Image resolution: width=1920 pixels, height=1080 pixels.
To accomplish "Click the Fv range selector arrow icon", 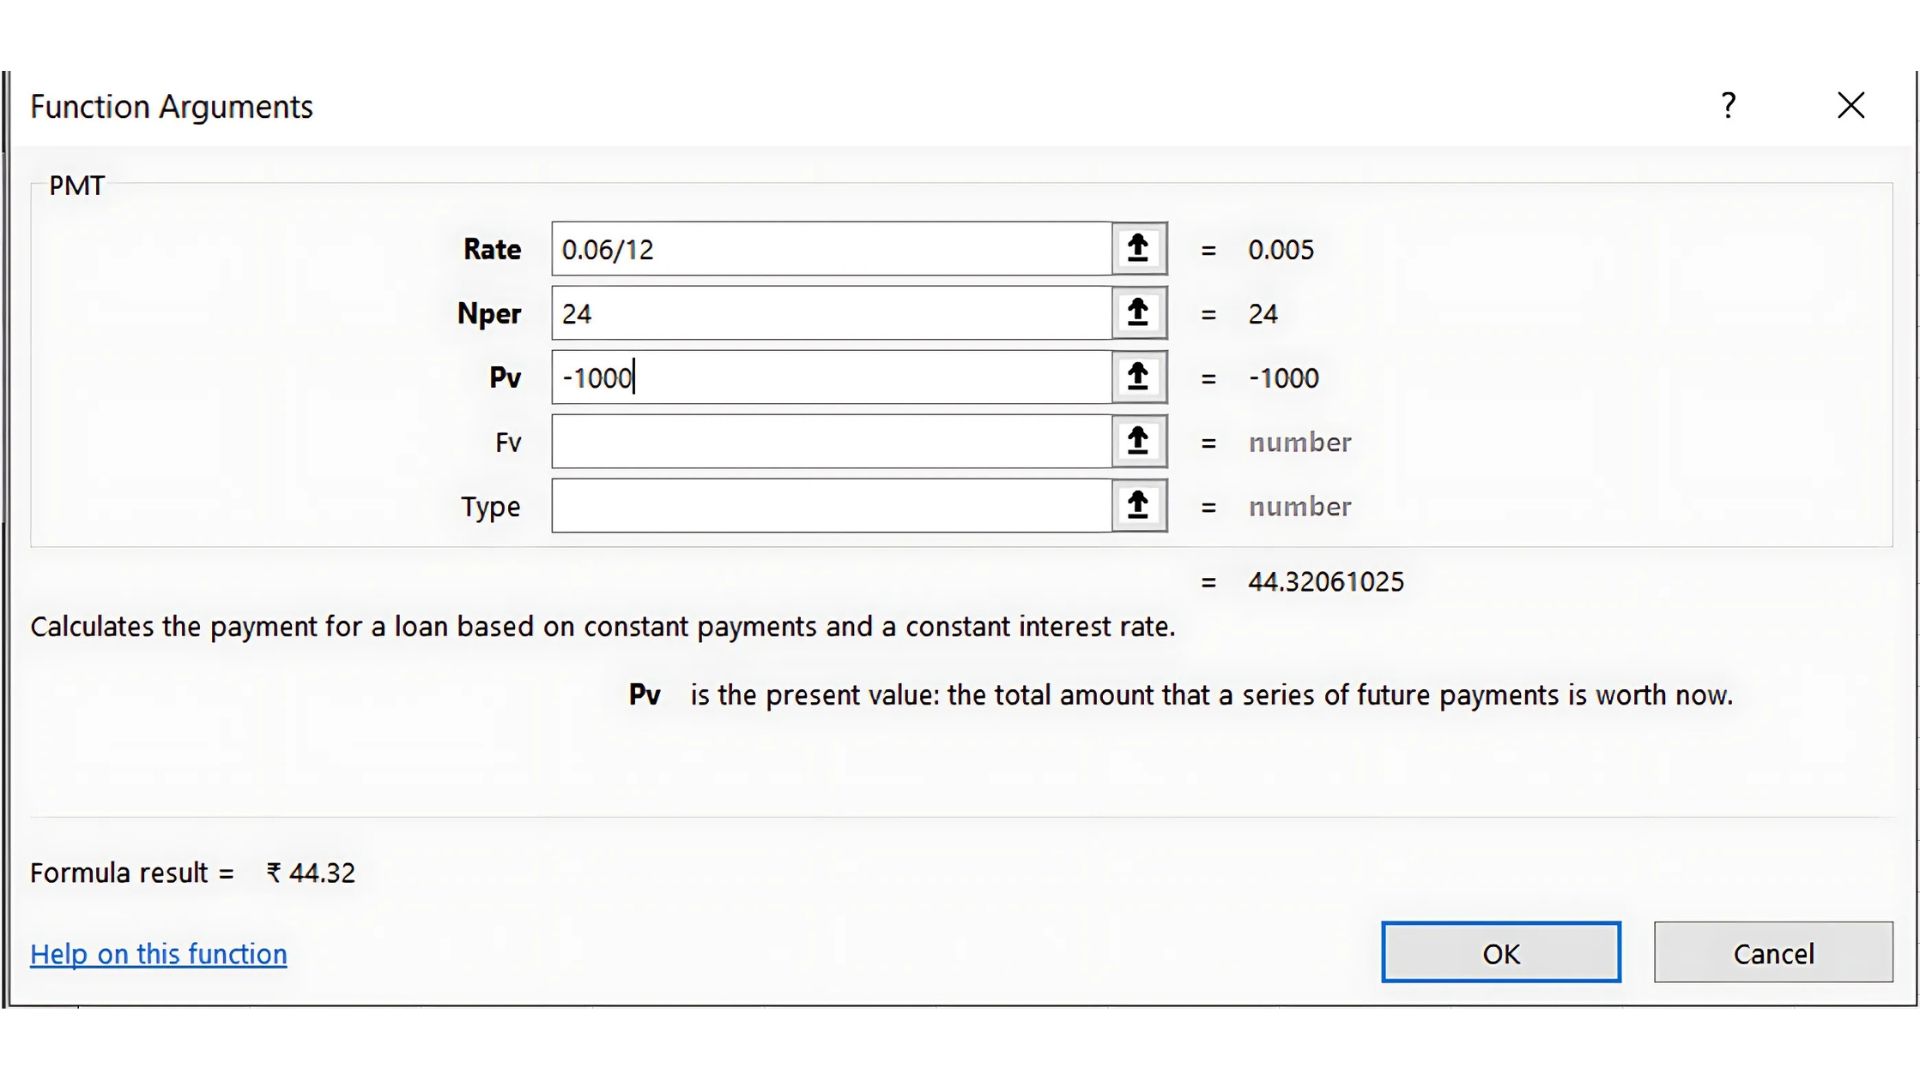I will tap(1138, 441).
